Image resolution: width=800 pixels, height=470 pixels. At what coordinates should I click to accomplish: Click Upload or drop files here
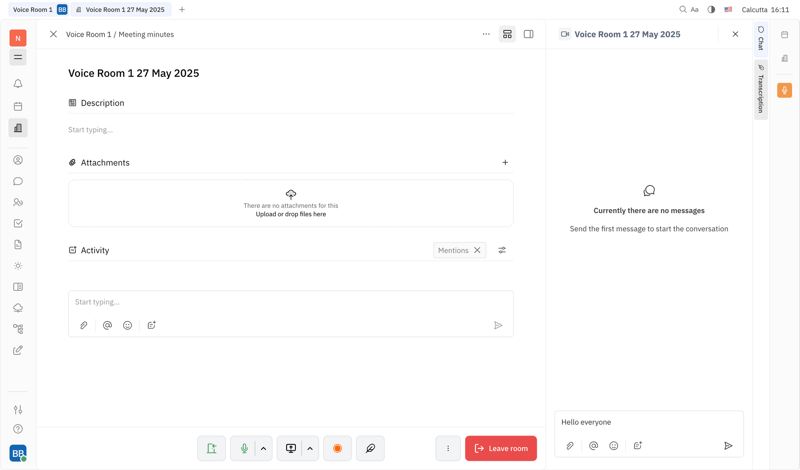(x=290, y=214)
